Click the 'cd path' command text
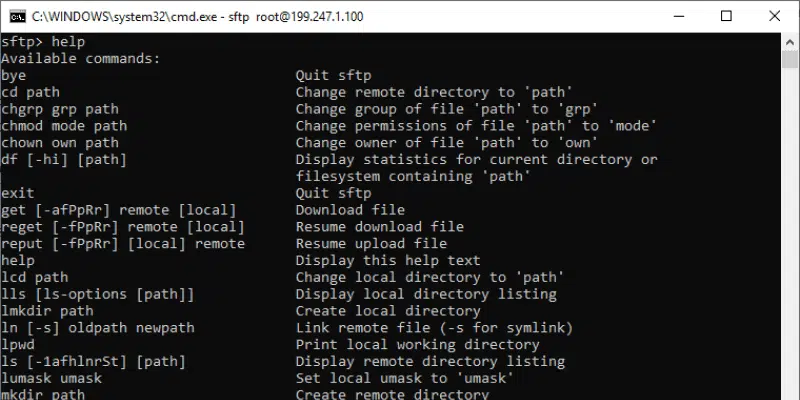This screenshot has width=800, height=400. pyautogui.click(x=31, y=92)
